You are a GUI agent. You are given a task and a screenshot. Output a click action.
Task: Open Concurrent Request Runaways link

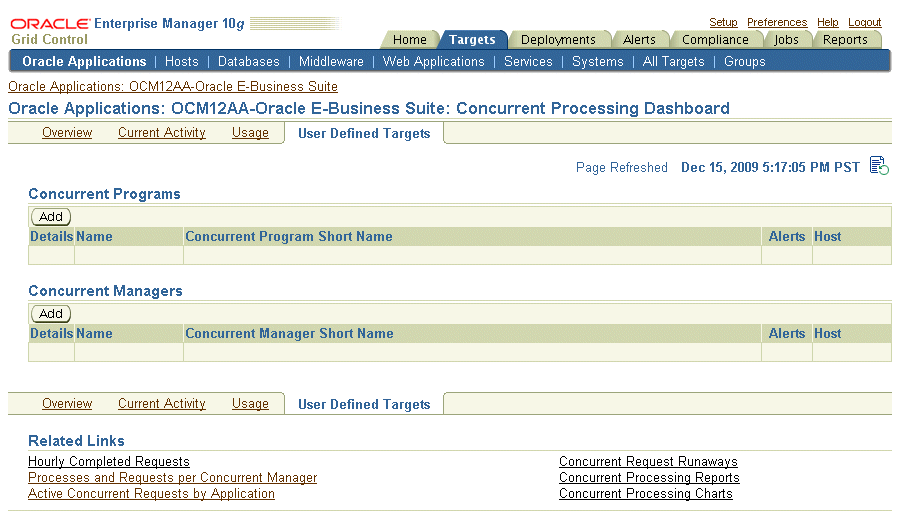(x=648, y=461)
